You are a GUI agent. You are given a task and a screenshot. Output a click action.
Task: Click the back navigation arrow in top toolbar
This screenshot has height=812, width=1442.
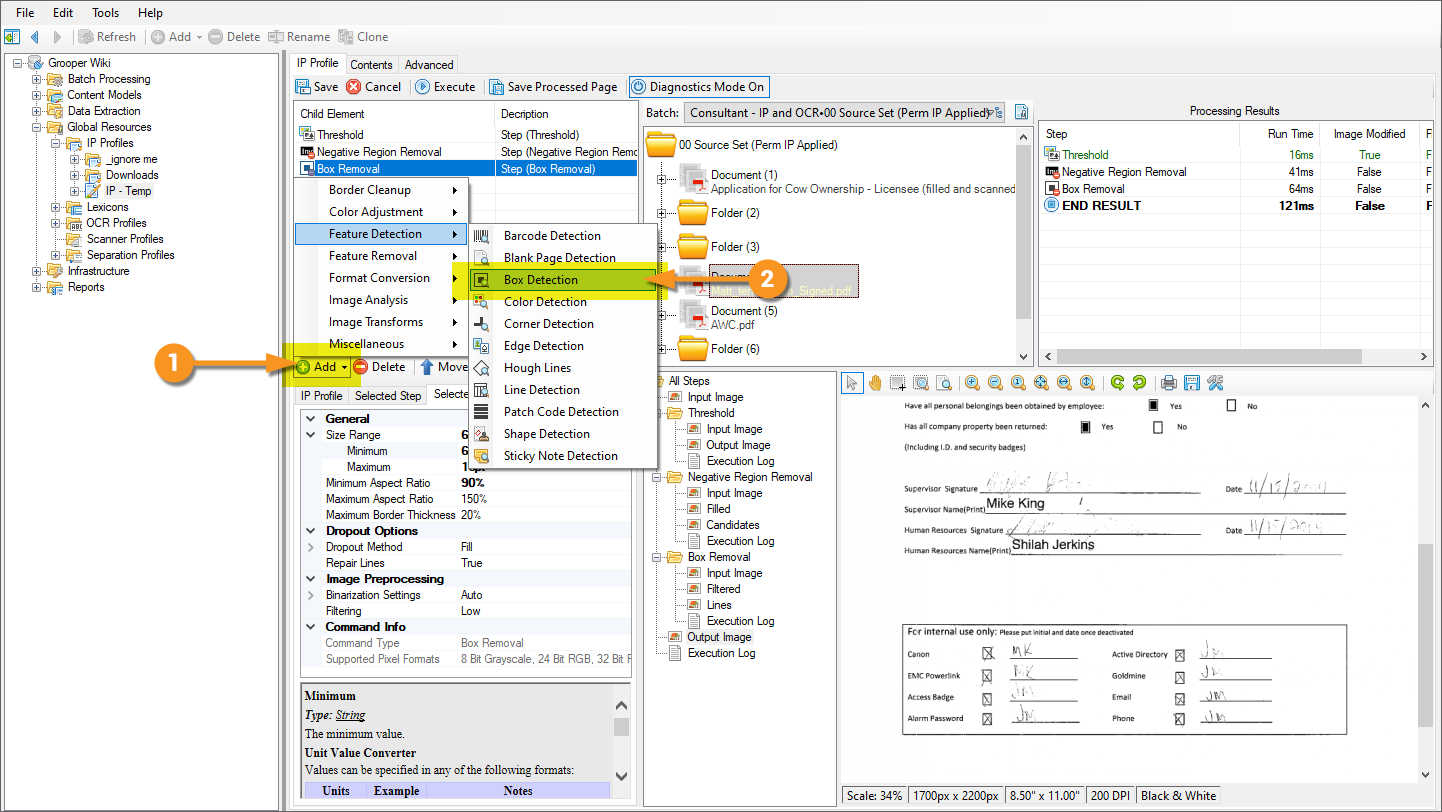35,37
